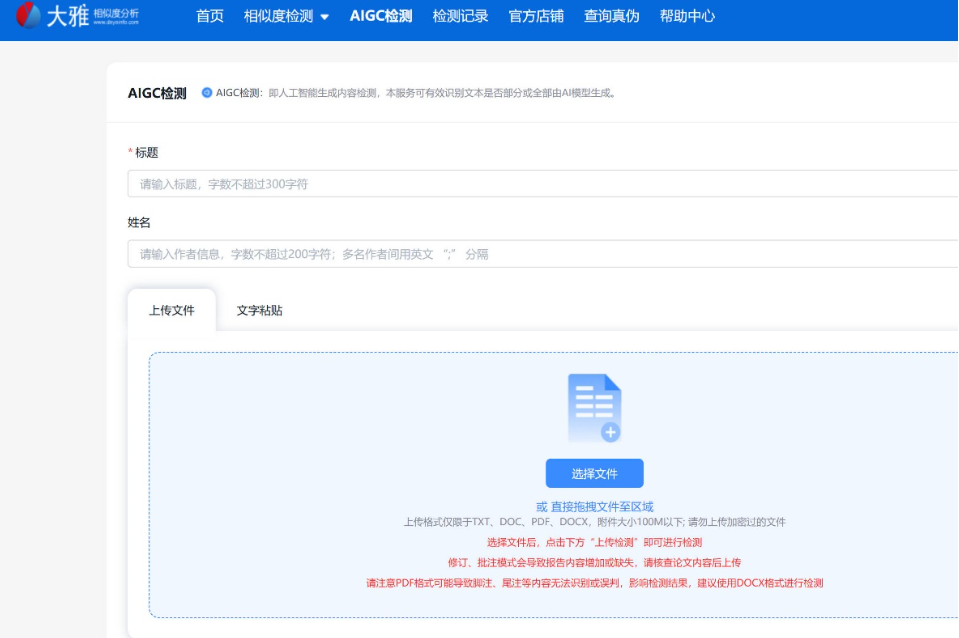Switch to the 文字粘贴 tab

(x=259, y=310)
